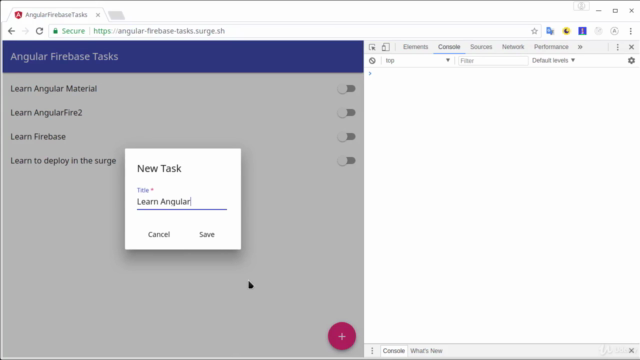This screenshot has width=640, height=360.
Task: Click the console prompt chevron
Action: 370,73
